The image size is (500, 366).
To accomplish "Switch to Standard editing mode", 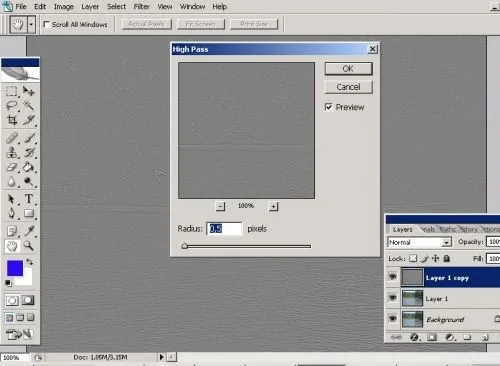I will point(12,301).
